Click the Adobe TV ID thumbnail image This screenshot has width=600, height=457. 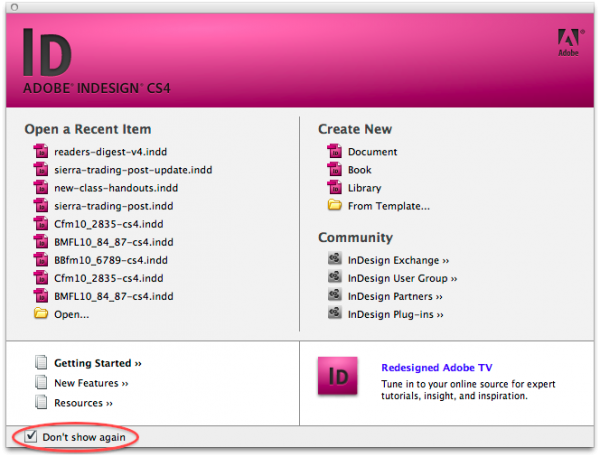point(338,382)
